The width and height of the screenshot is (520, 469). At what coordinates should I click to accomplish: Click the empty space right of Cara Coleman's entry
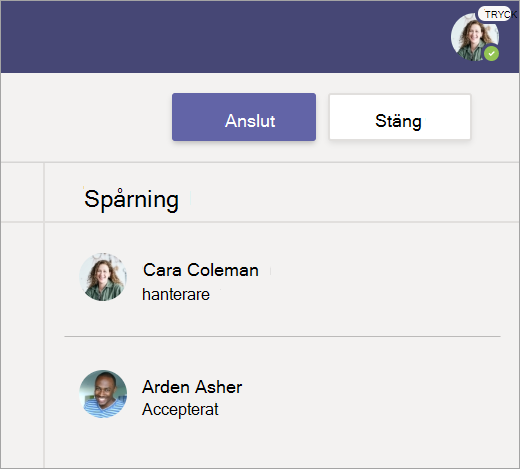(x=383, y=278)
